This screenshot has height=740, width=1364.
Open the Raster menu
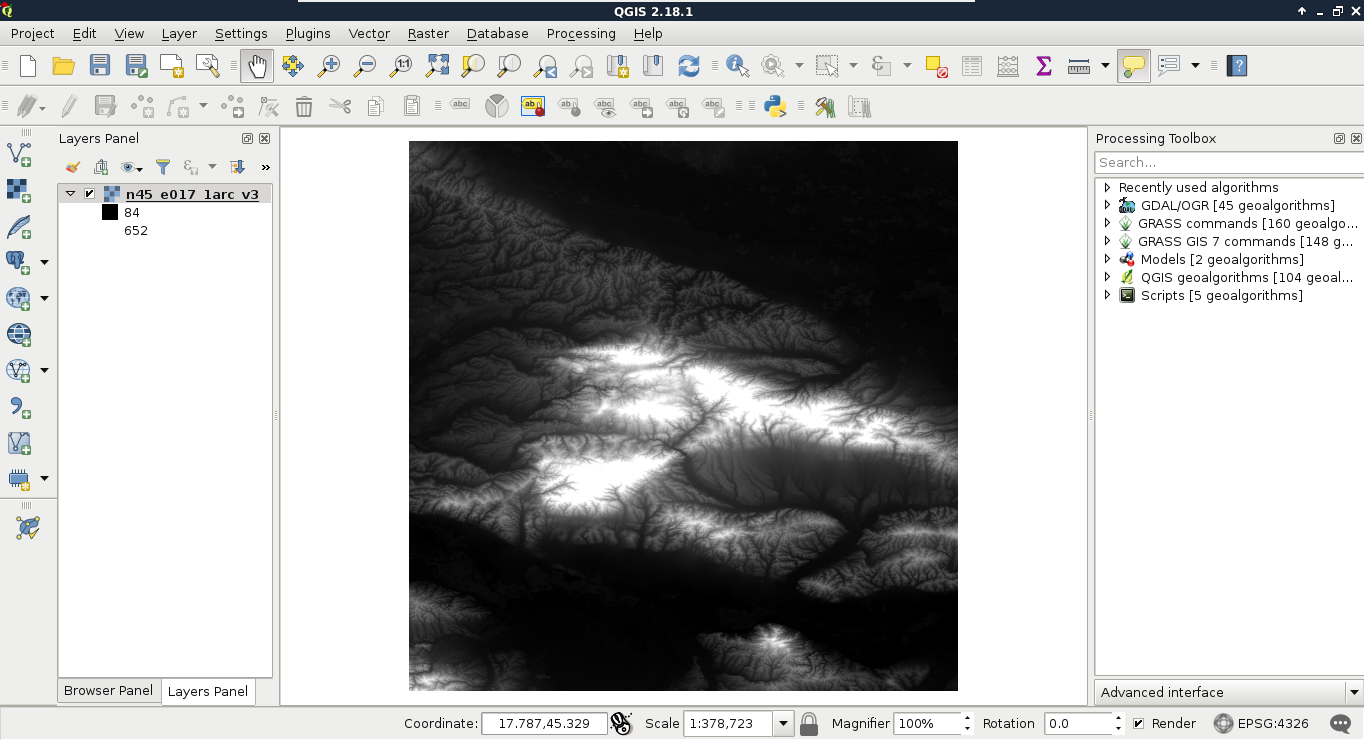pos(427,33)
